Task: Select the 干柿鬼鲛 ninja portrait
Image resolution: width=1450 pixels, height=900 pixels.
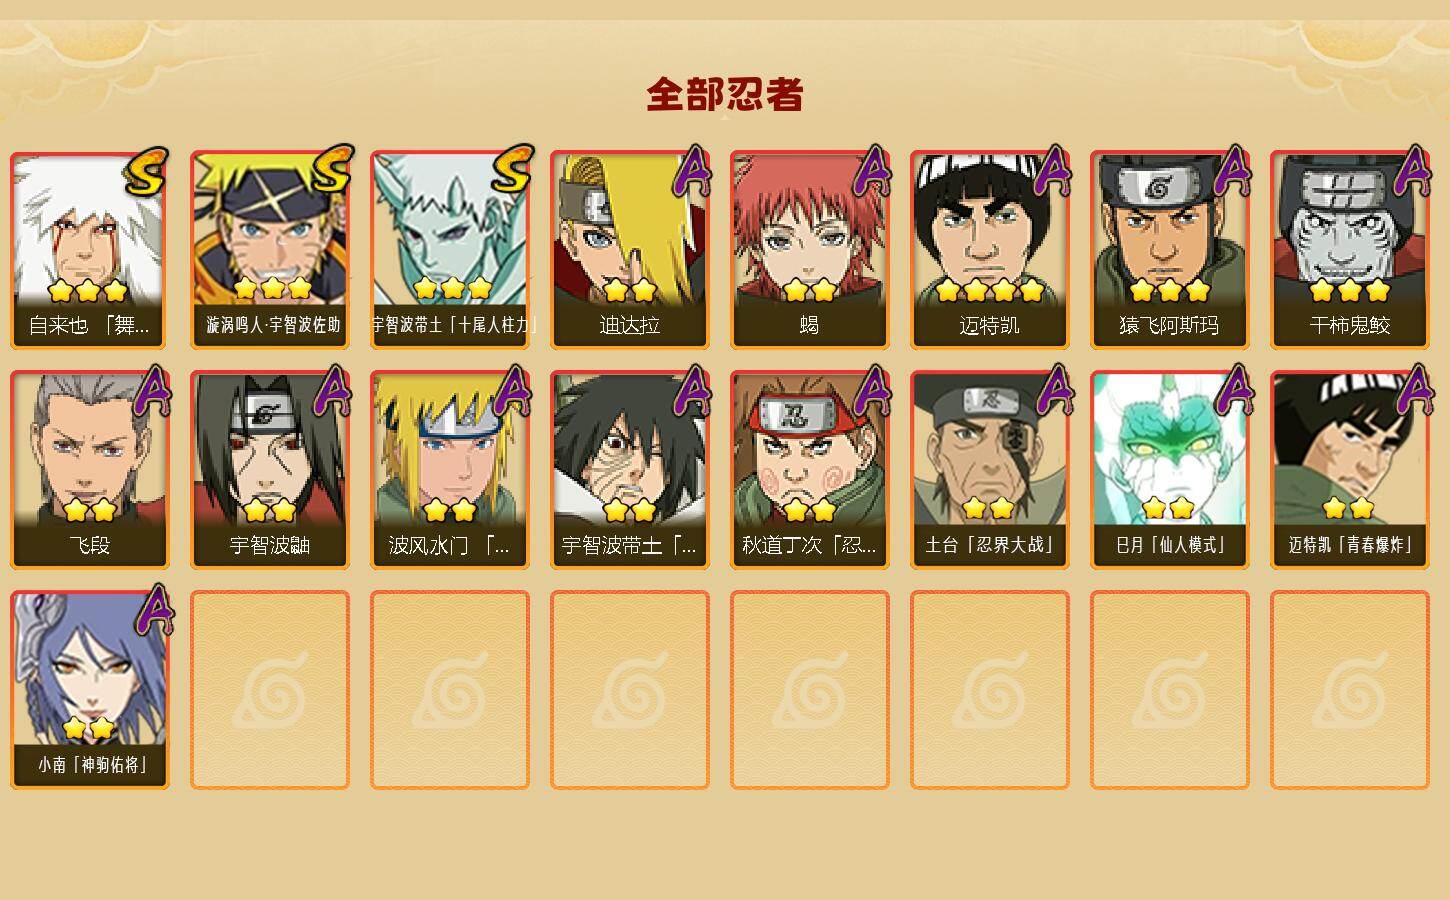Action: click(x=1350, y=250)
